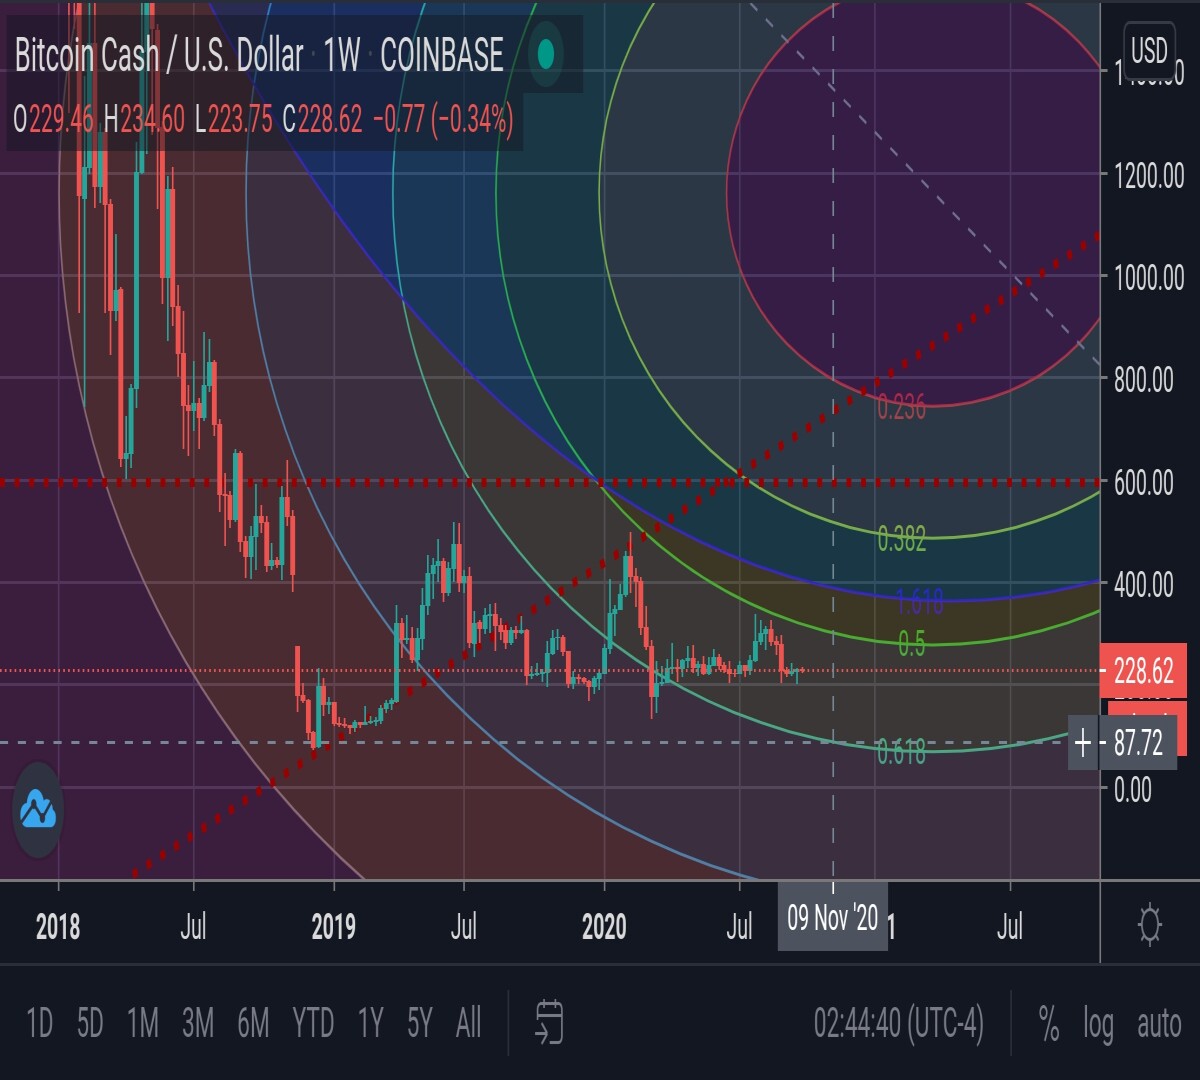Click the plus icon at 87.72
1200x1080 pixels.
coord(1083,743)
